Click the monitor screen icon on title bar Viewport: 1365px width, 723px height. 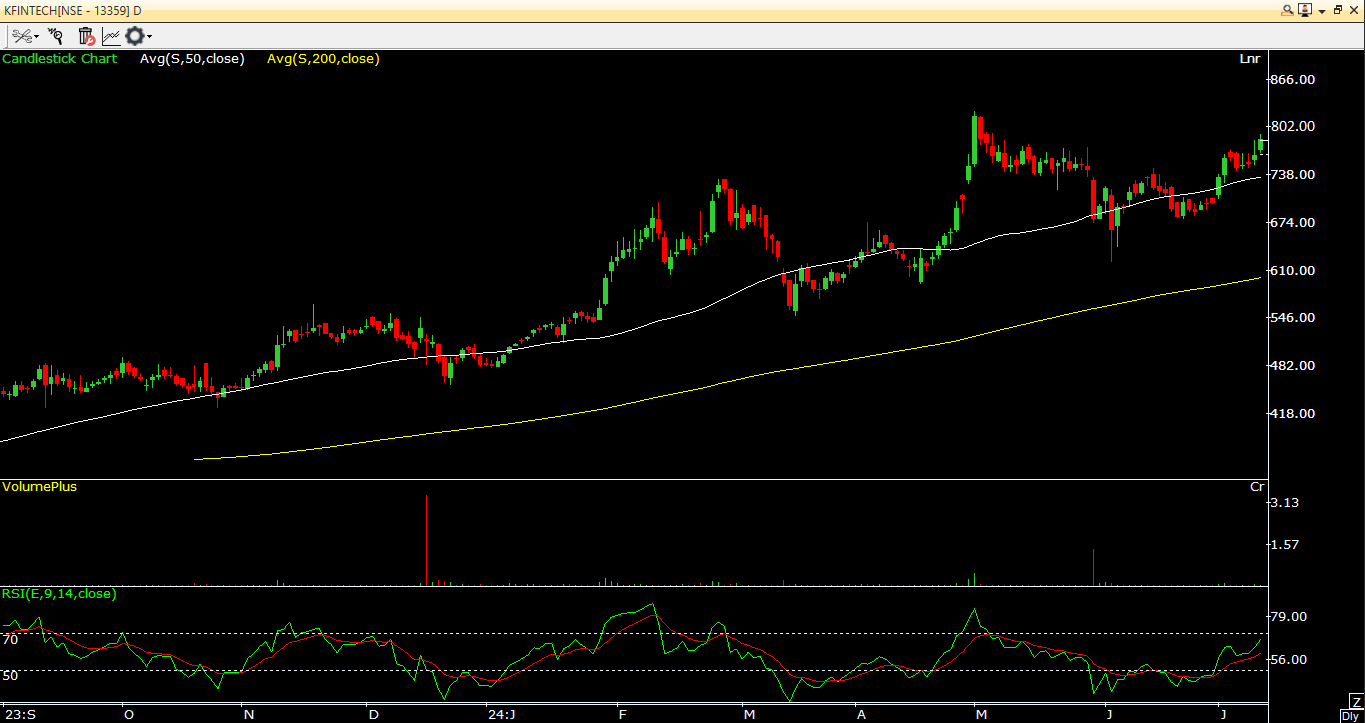(x=1305, y=9)
